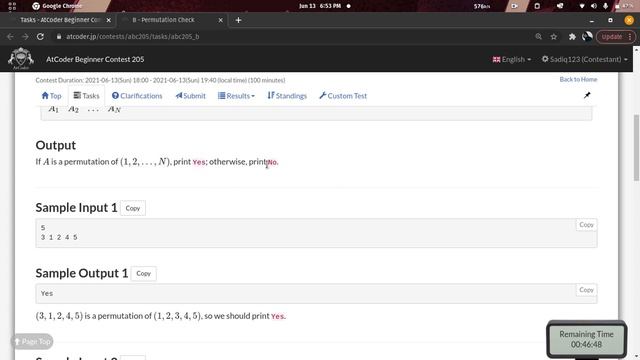640x360 pixels.
Task: Bookmark this page with the star icon
Action: (553, 37)
